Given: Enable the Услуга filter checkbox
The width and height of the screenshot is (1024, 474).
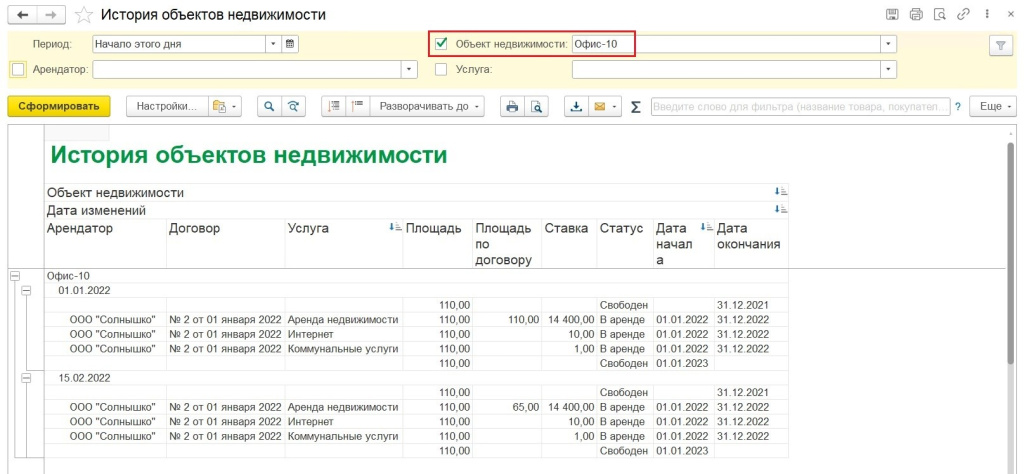Looking at the screenshot, I should 442,69.
